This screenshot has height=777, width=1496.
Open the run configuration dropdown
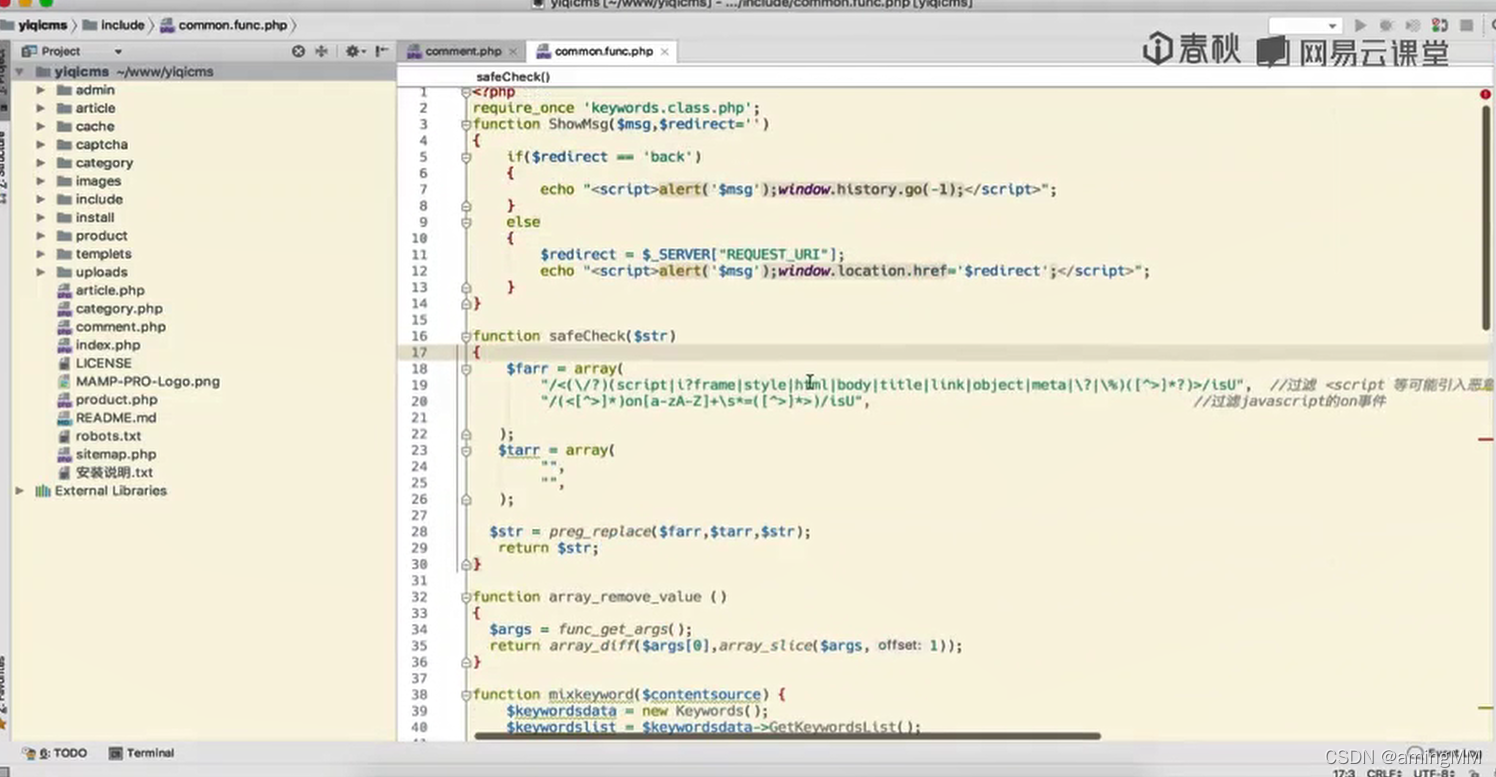pyautogui.click(x=1304, y=25)
